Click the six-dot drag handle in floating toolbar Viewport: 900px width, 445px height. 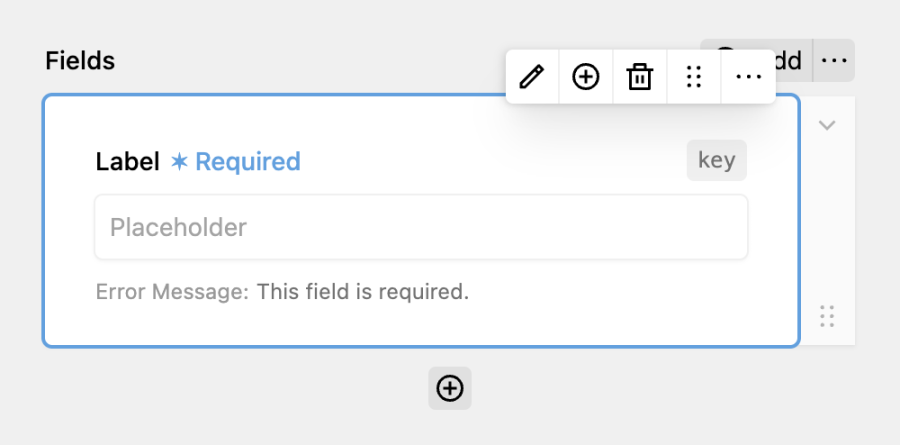693,76
